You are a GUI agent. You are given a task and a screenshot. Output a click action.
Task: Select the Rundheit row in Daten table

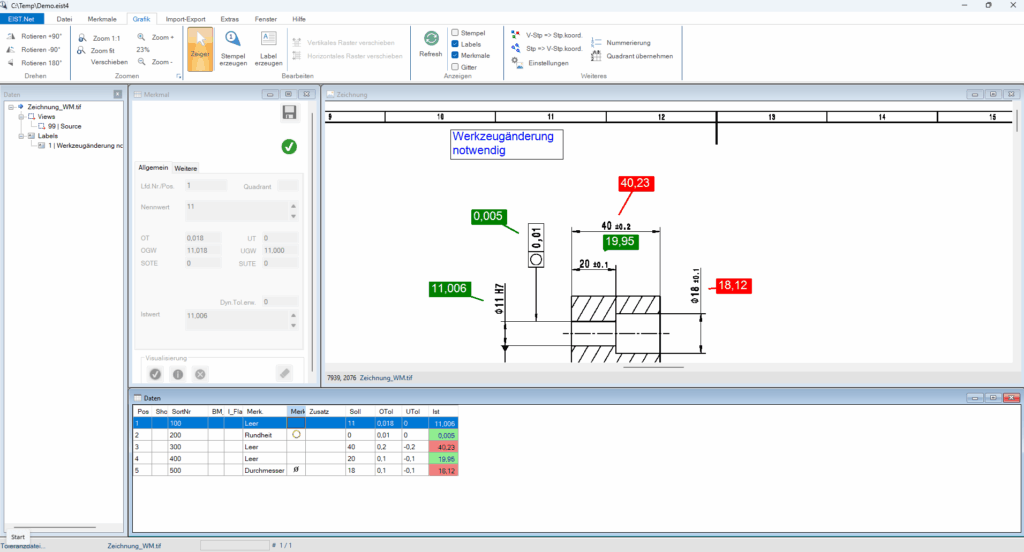coord(295,435)
